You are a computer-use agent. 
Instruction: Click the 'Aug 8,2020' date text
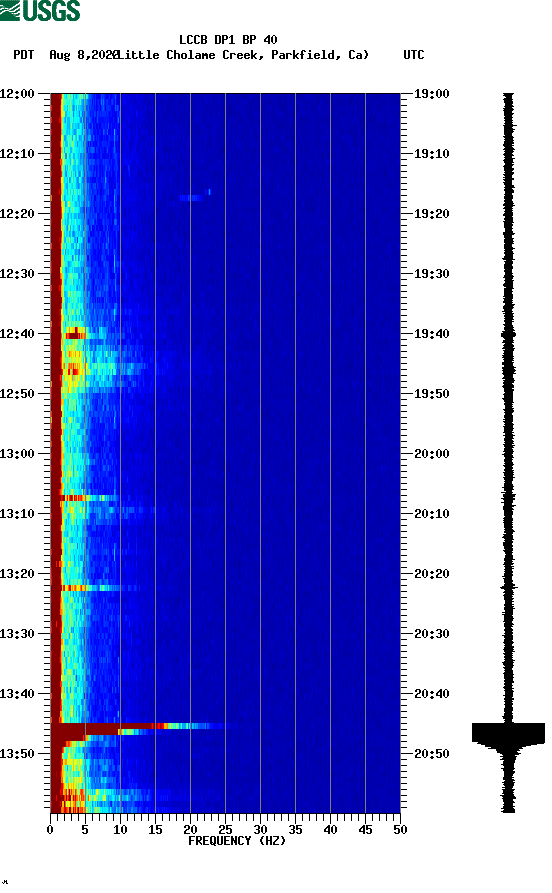pos(83,55)
